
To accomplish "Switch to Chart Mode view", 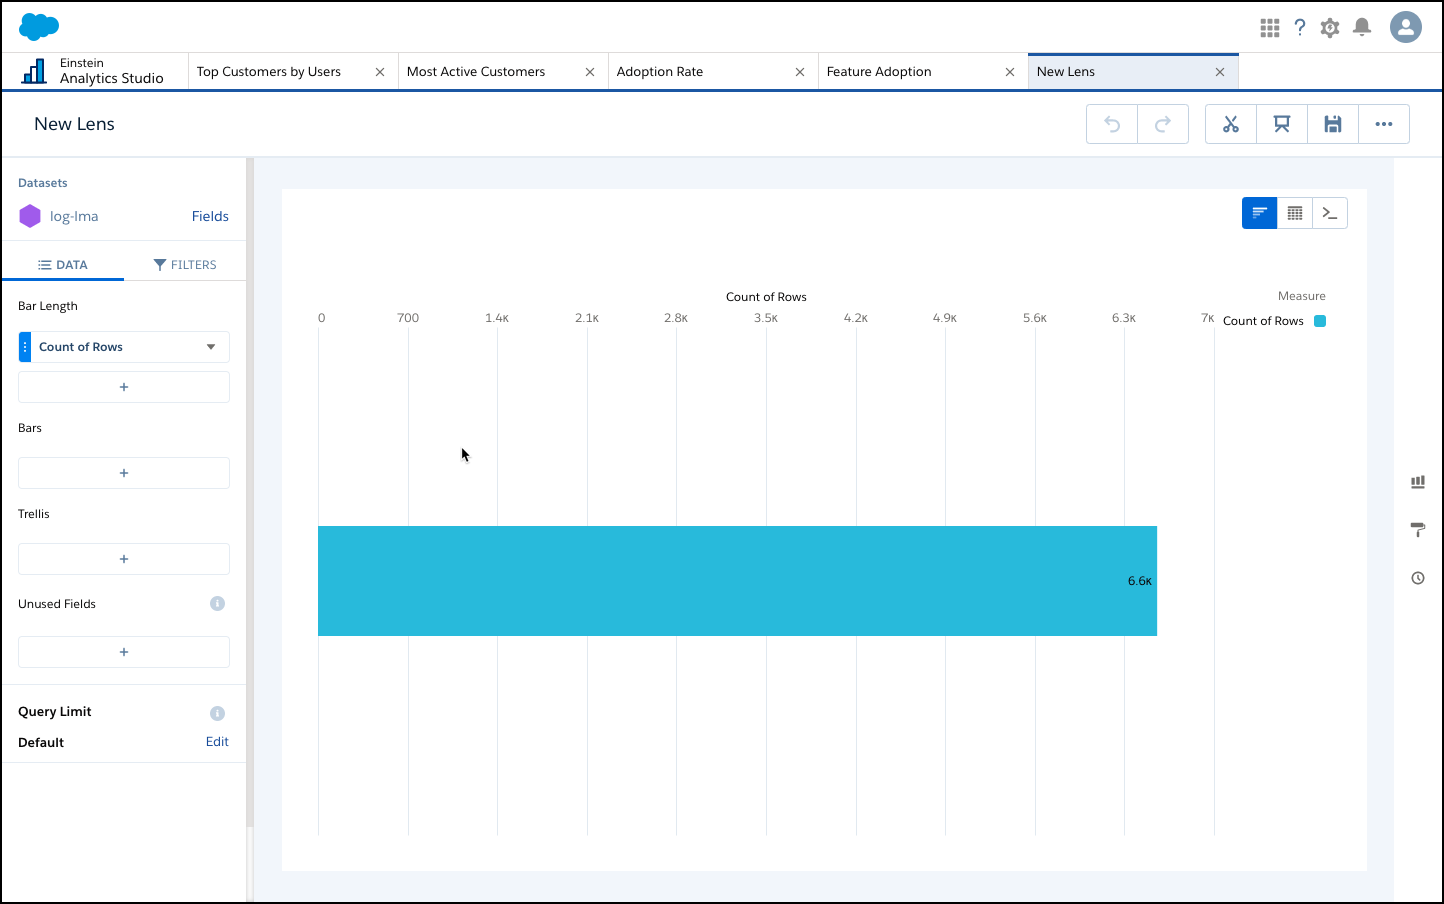I will (x=1259, y=213).
